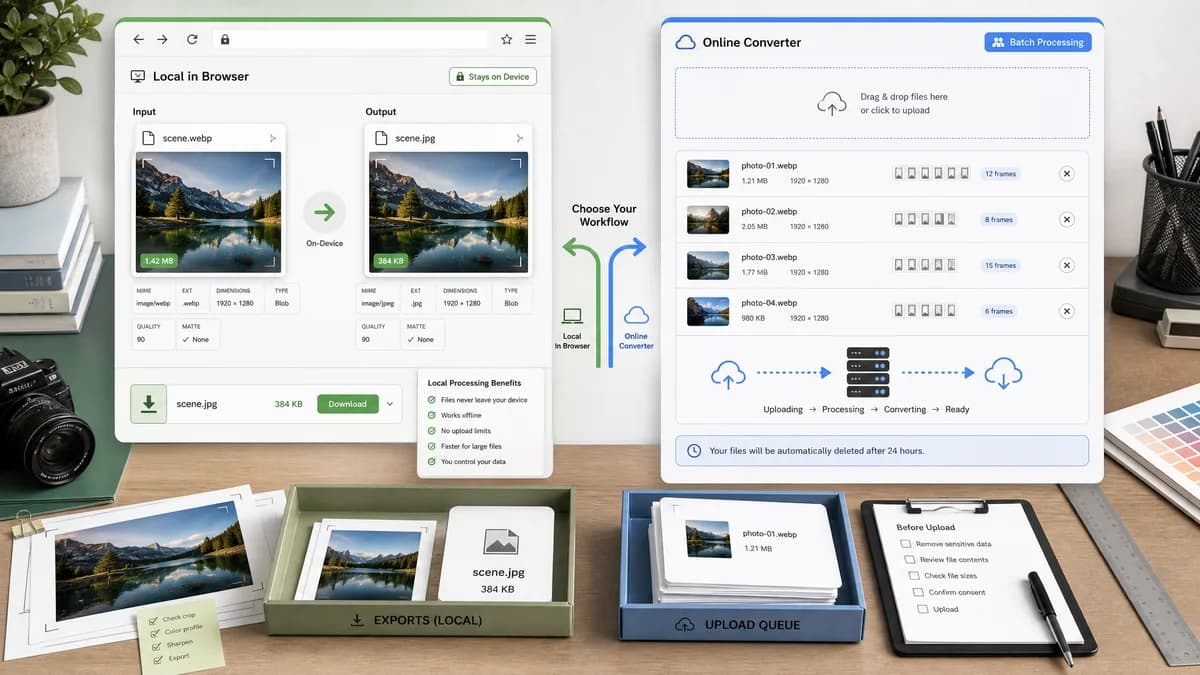1200x675 pixels.
Task: Select the Output scene.jpg preview image
Action: 449,213
